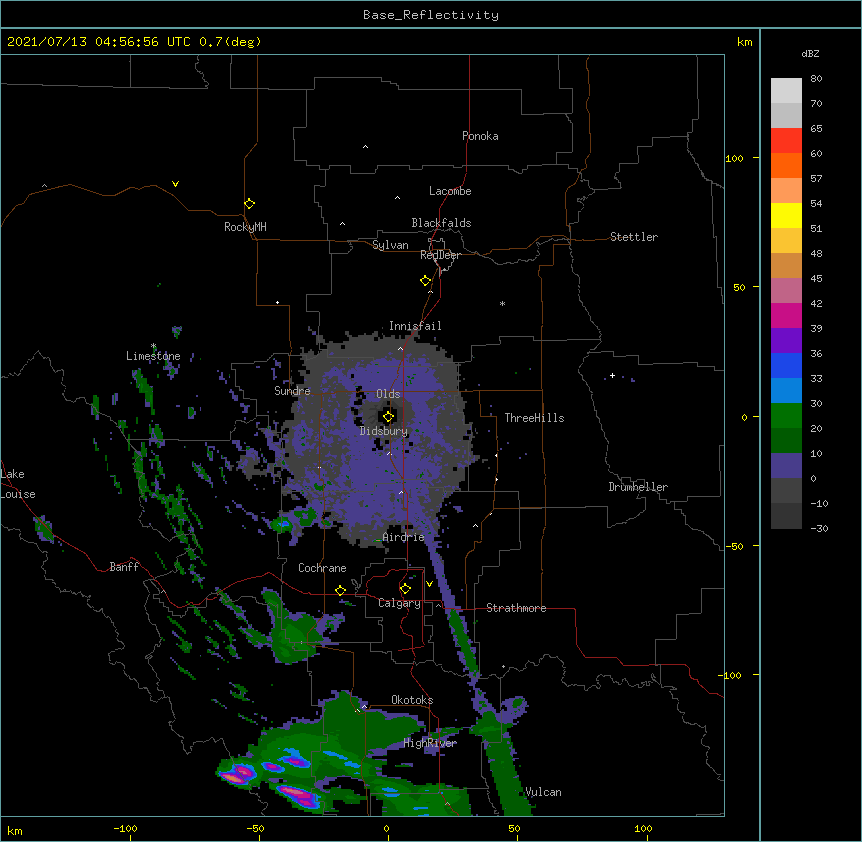The height and width of the screenshot is (842, 862).
Task: Click the white asterisk marker east of Innisfail
Action: [502, 303]
